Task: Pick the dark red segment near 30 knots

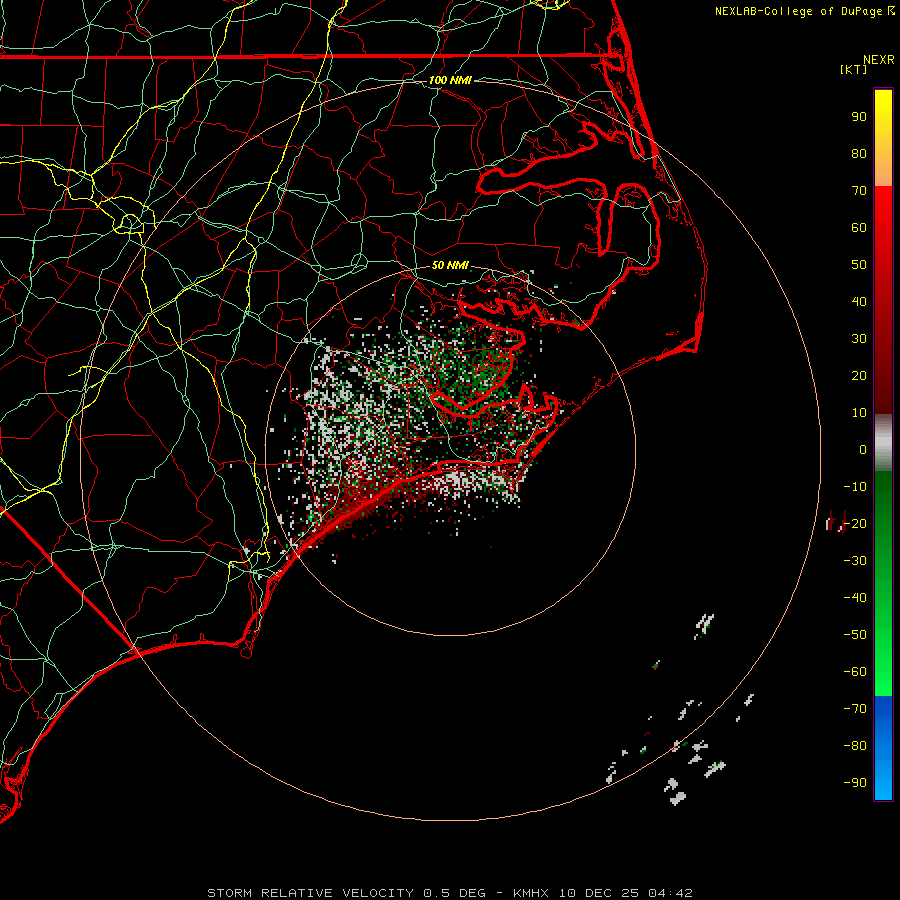Action: tap(883, 340)
